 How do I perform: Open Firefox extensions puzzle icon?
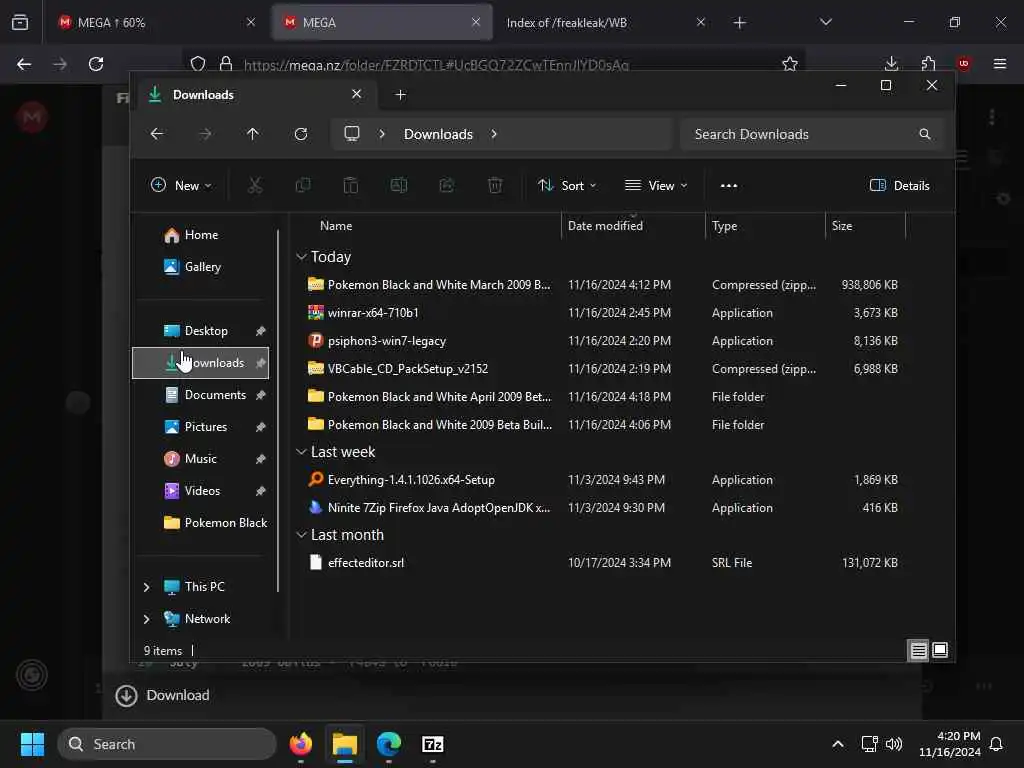tap(928, 64)
